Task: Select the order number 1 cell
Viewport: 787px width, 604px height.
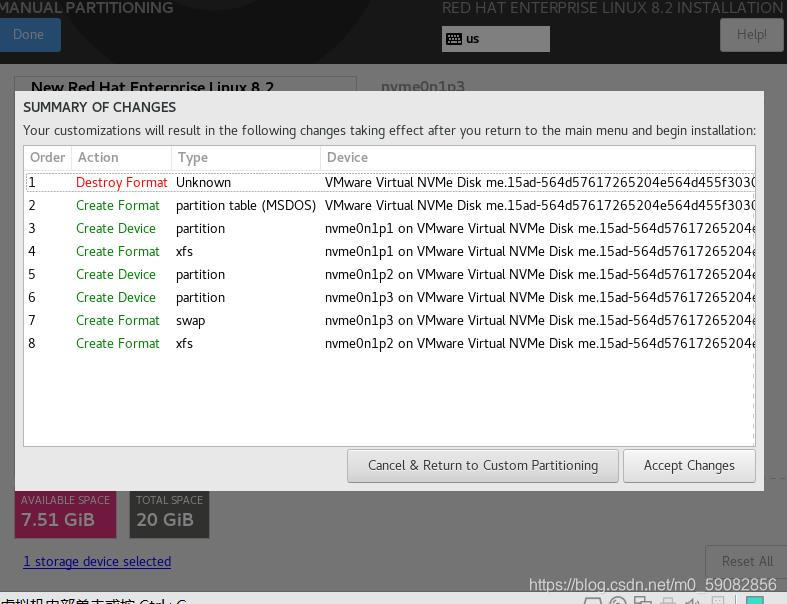Action: 32,182
